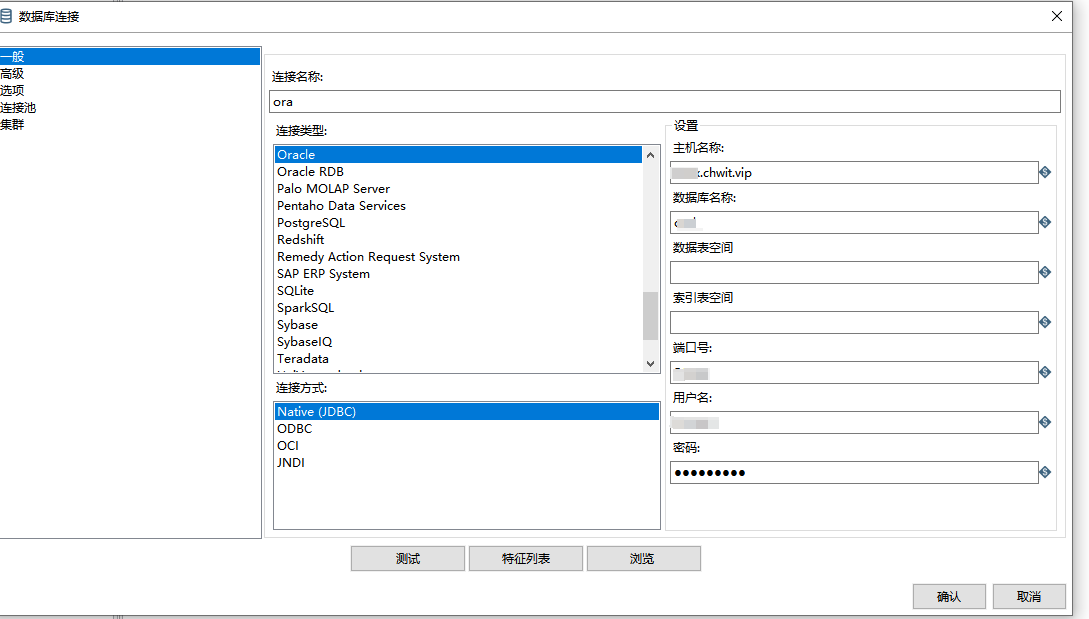Click variable icon beside 数据表空间 field
The height and width of the screenshot is (619, 1089).
1045,272
